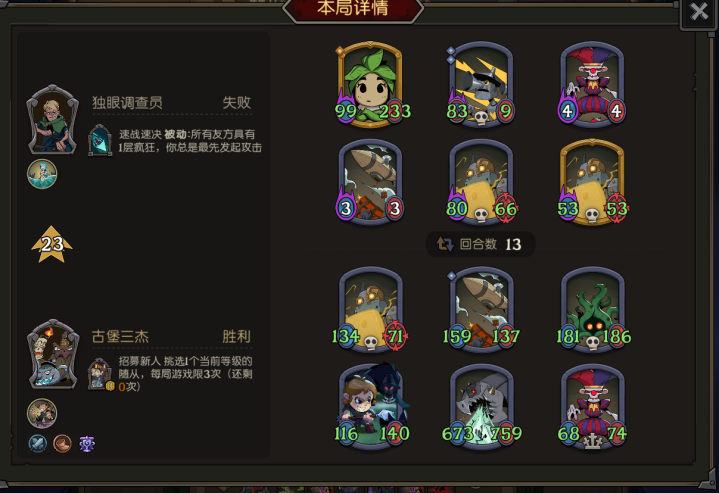Viewport: 719px width, 493px height.
Task: Click the blue sword buff icon
Action: (38, 443)
